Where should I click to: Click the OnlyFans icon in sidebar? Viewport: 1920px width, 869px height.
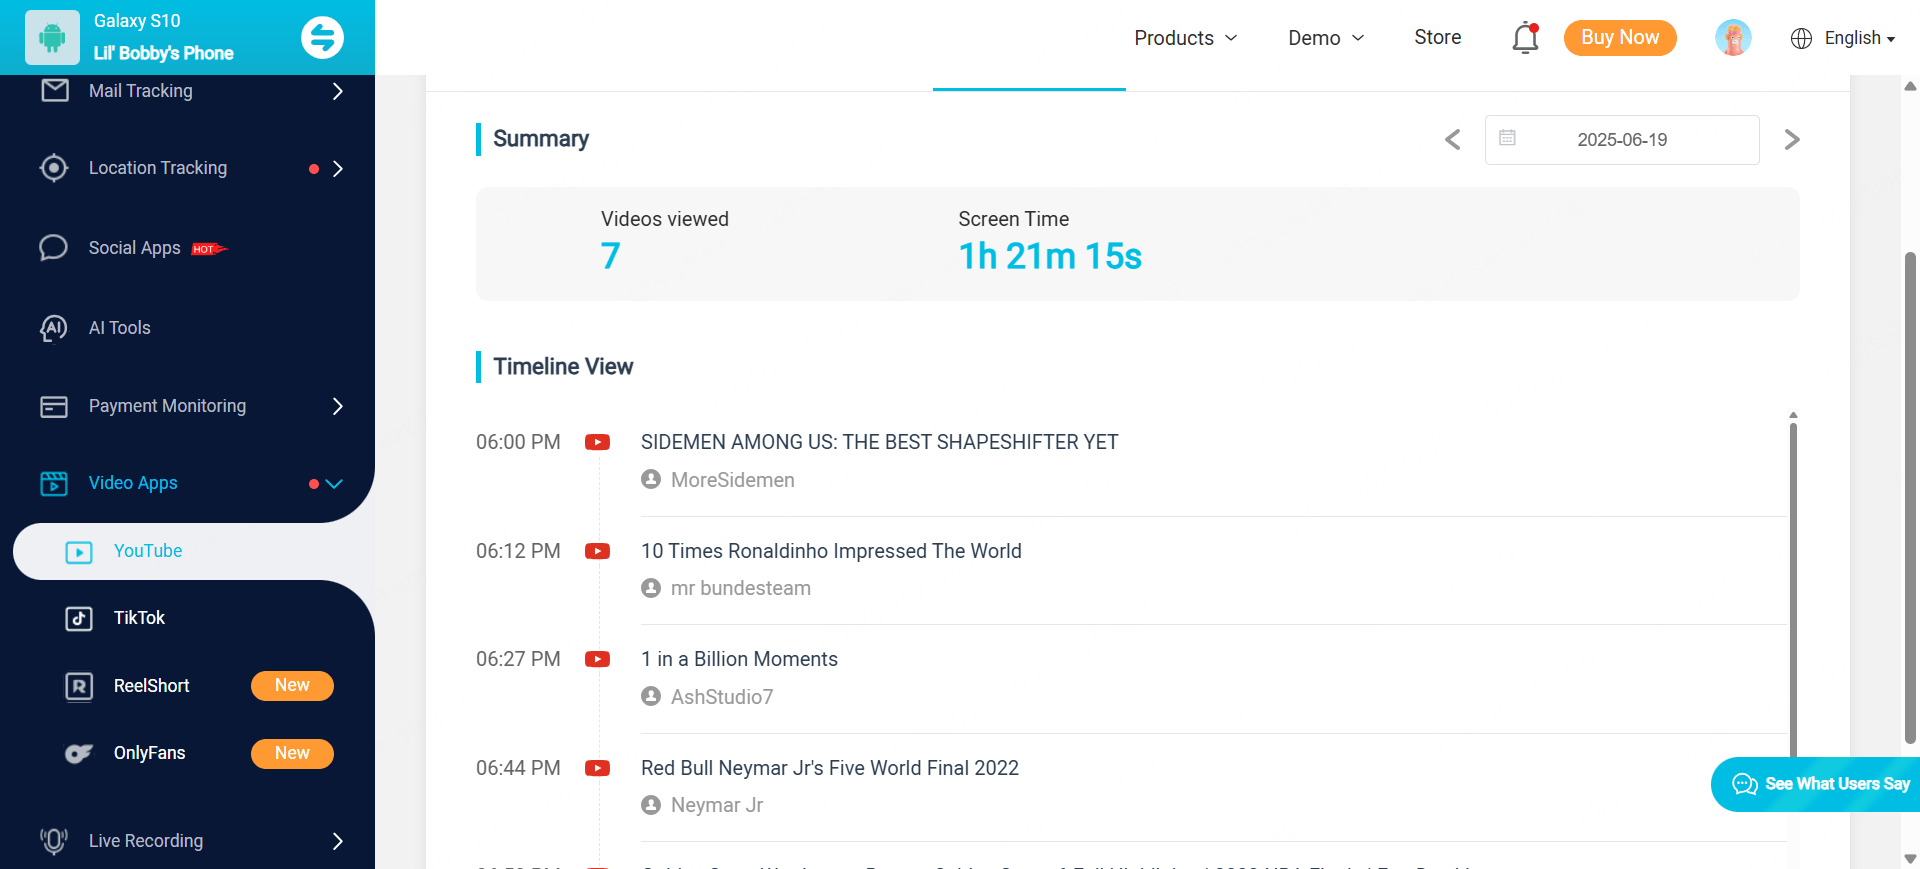click(x=79, y=753)
